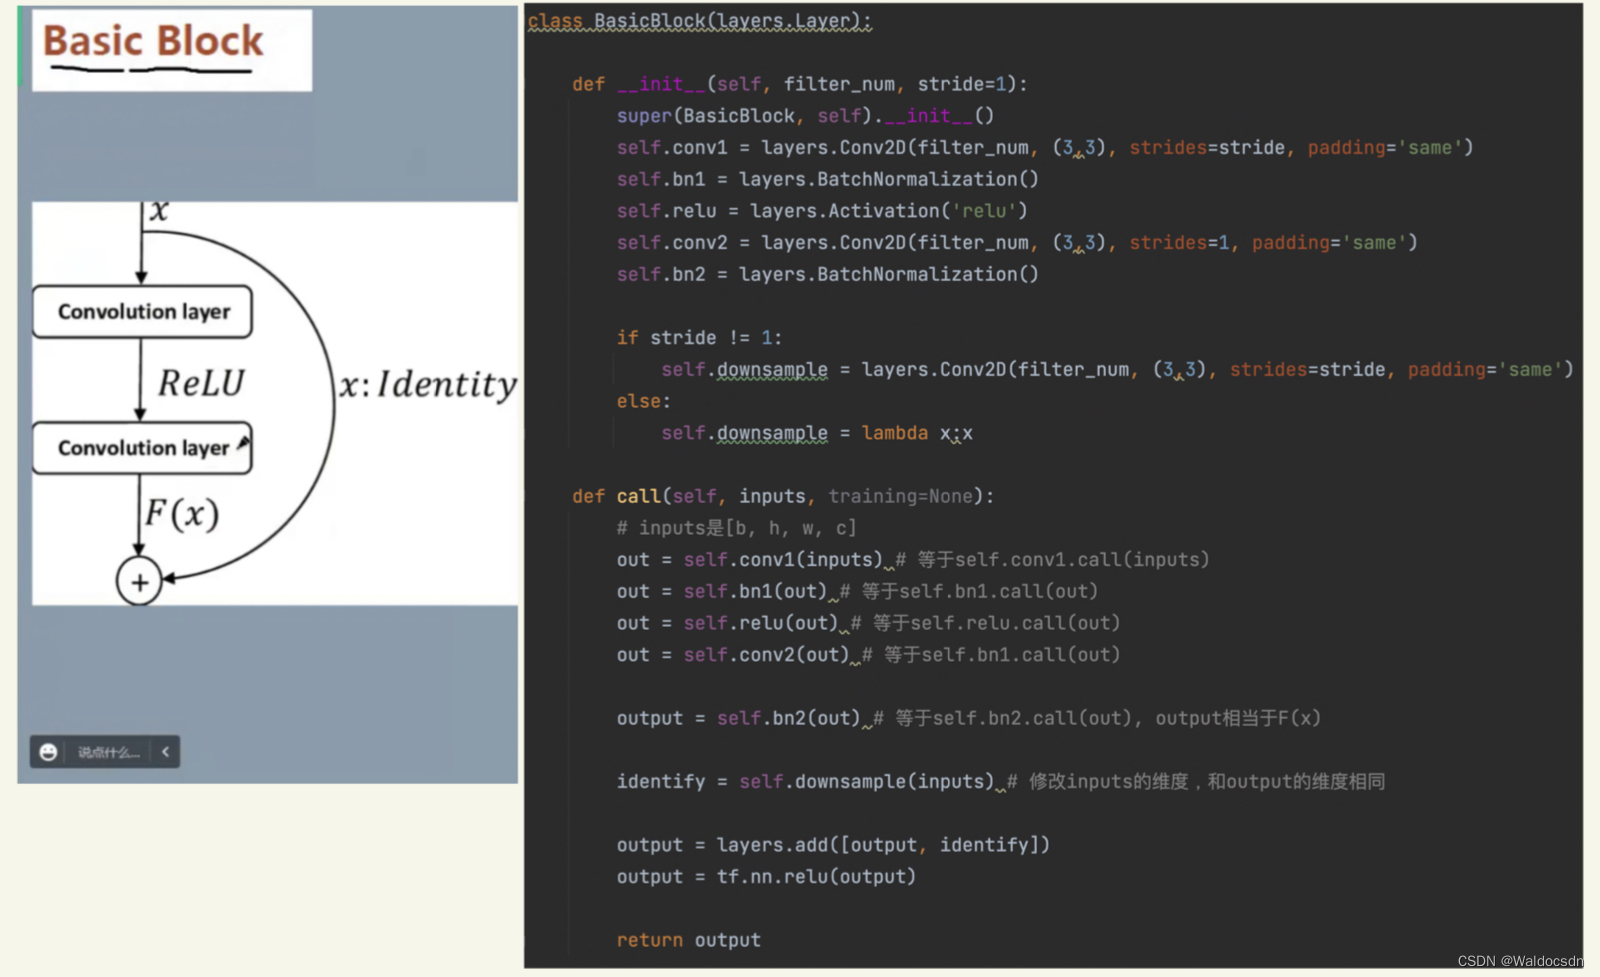
Task: Select the collapse arrow next to the comment bar
Action: tap(166, 752)
